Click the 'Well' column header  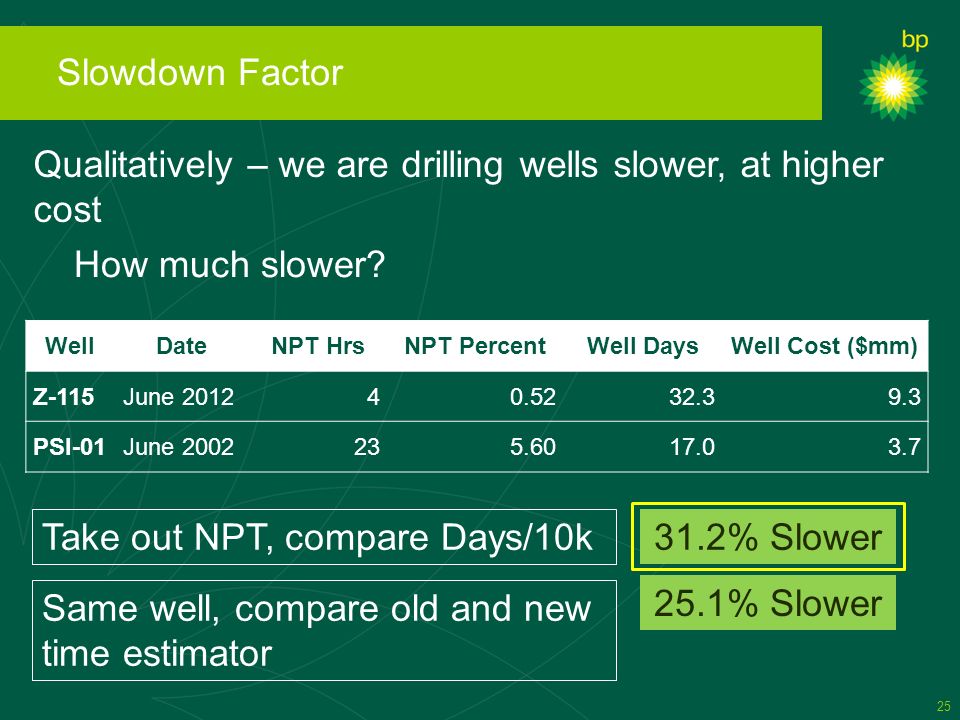tap(69, 346)
